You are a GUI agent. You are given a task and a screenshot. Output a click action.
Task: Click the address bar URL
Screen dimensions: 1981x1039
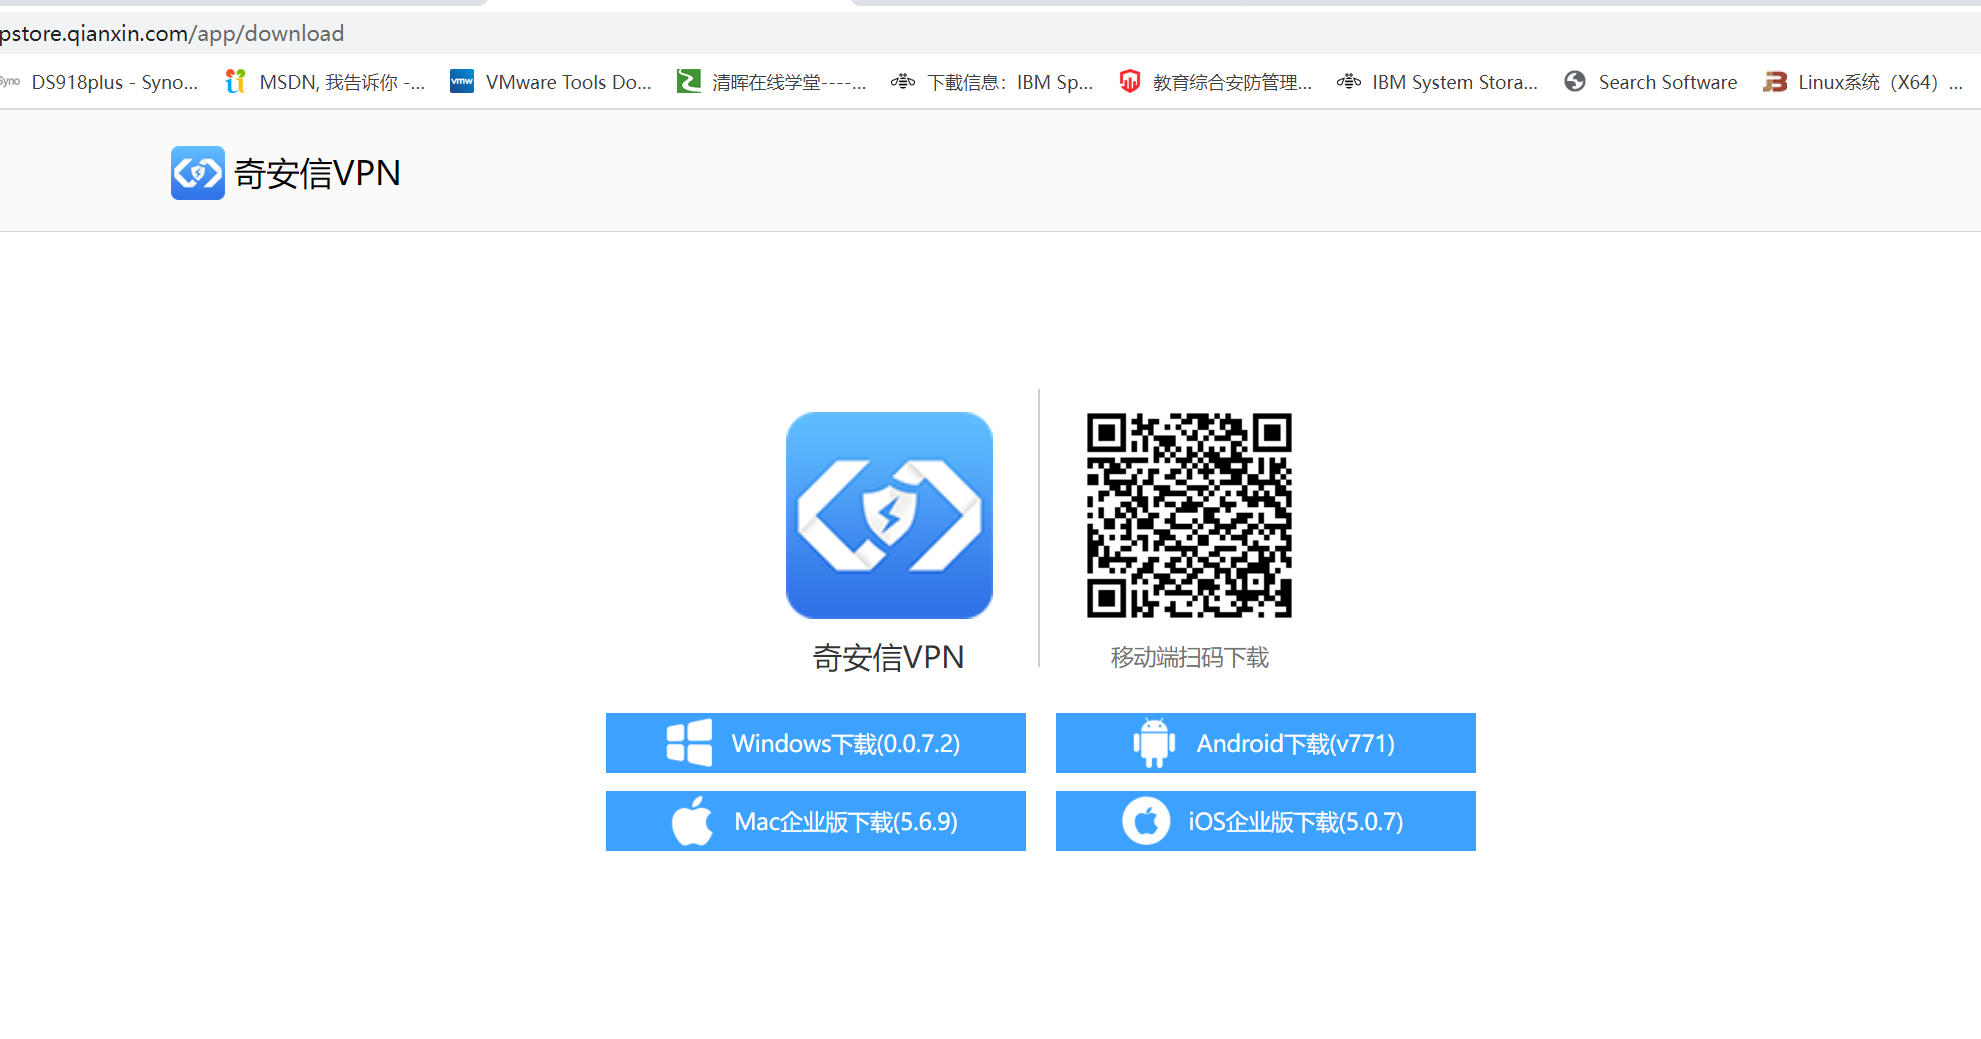172,34
